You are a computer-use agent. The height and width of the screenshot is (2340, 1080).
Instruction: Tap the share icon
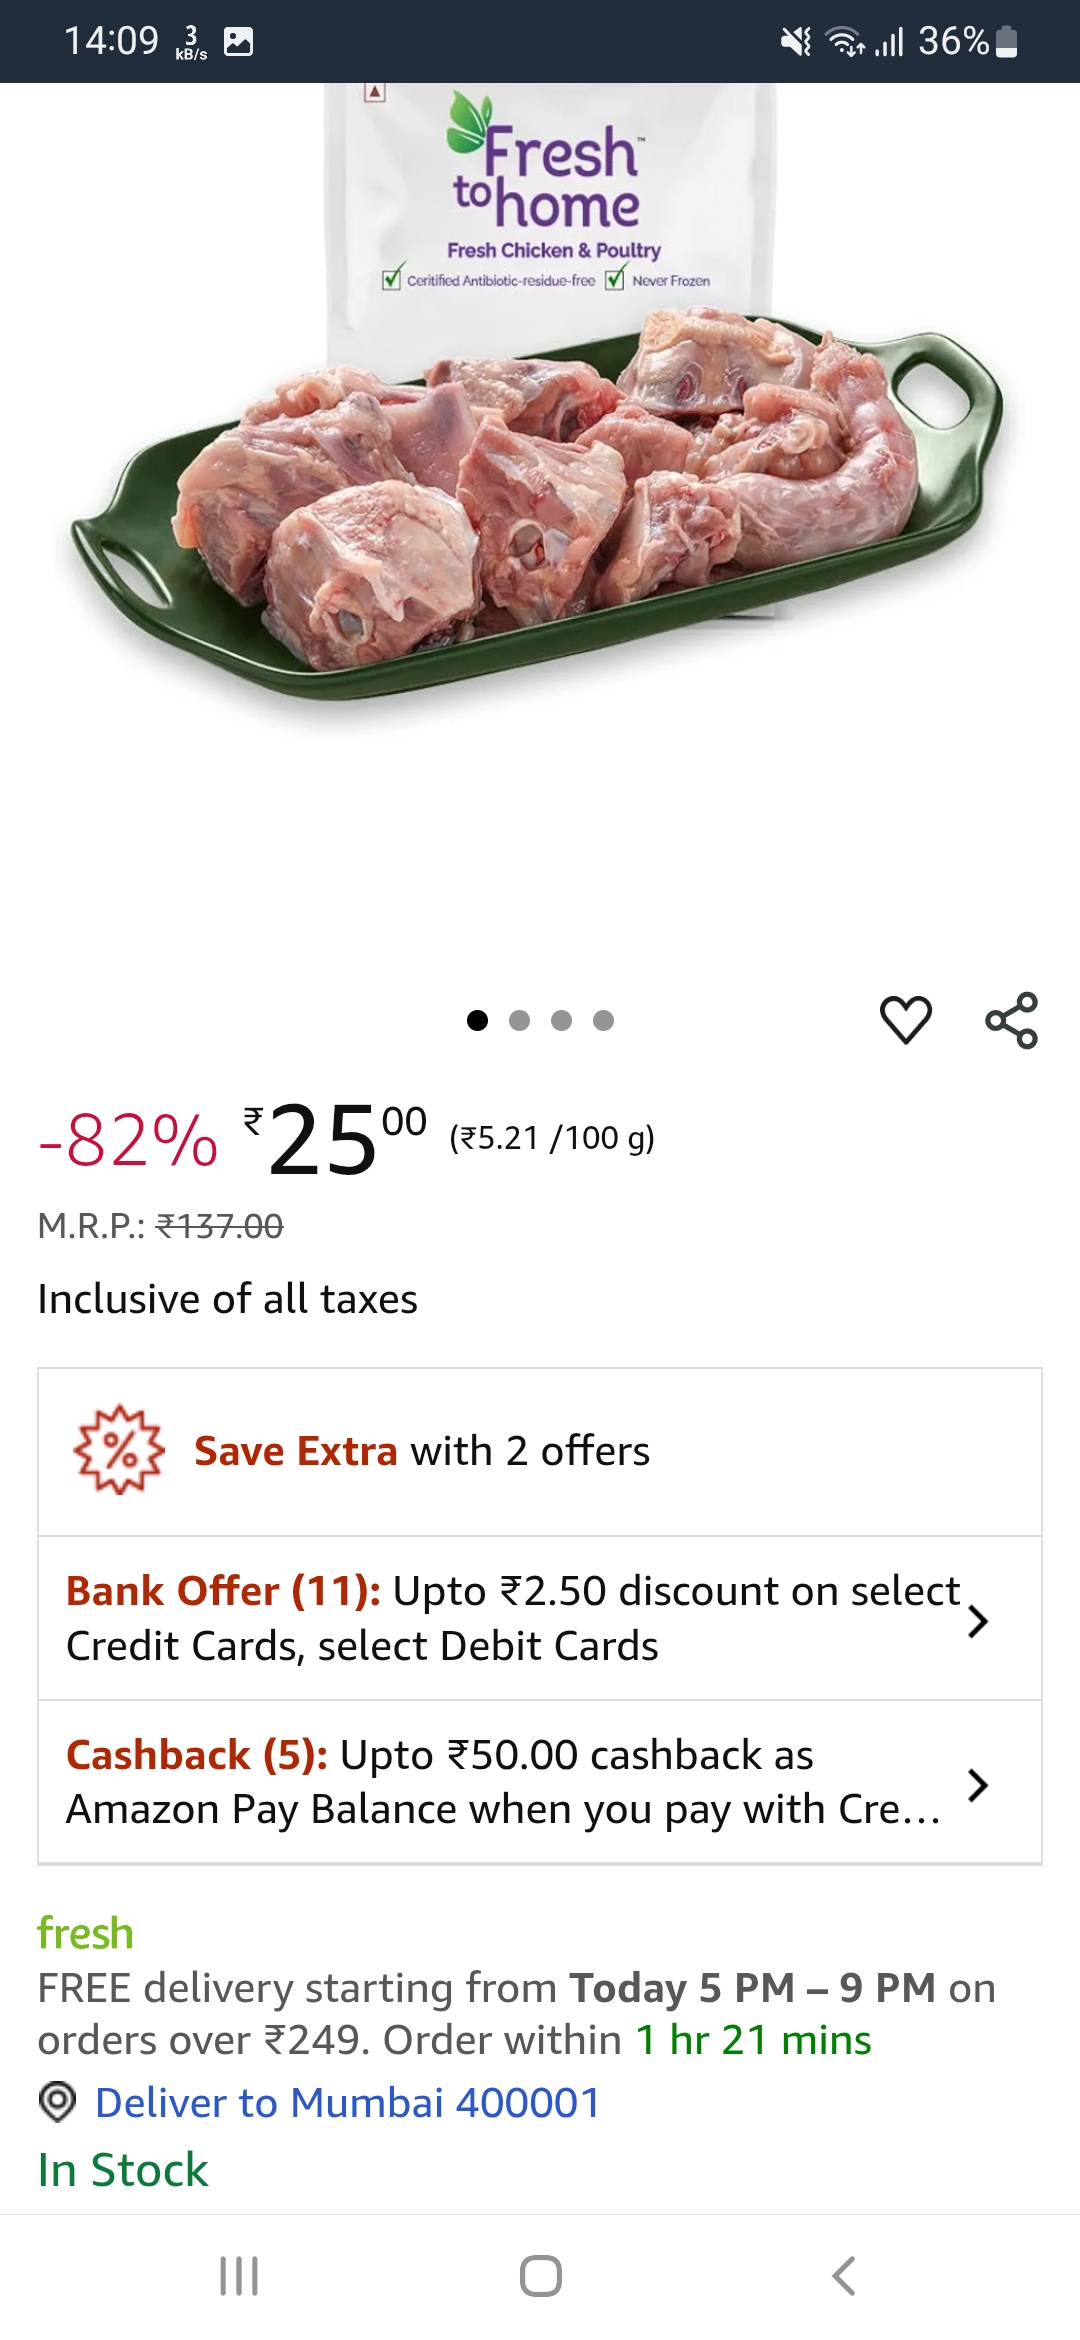coord(1011,1020)
